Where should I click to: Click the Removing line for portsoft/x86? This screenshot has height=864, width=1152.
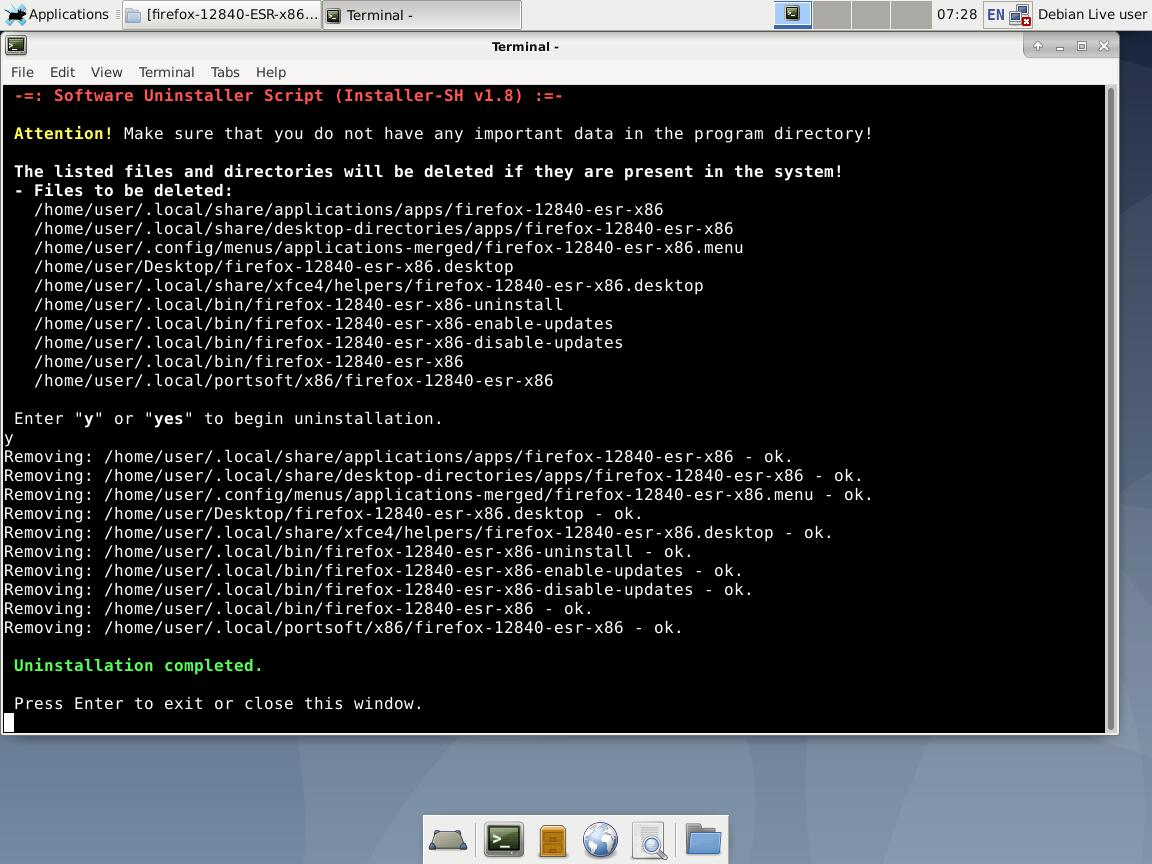click(343, 627)
